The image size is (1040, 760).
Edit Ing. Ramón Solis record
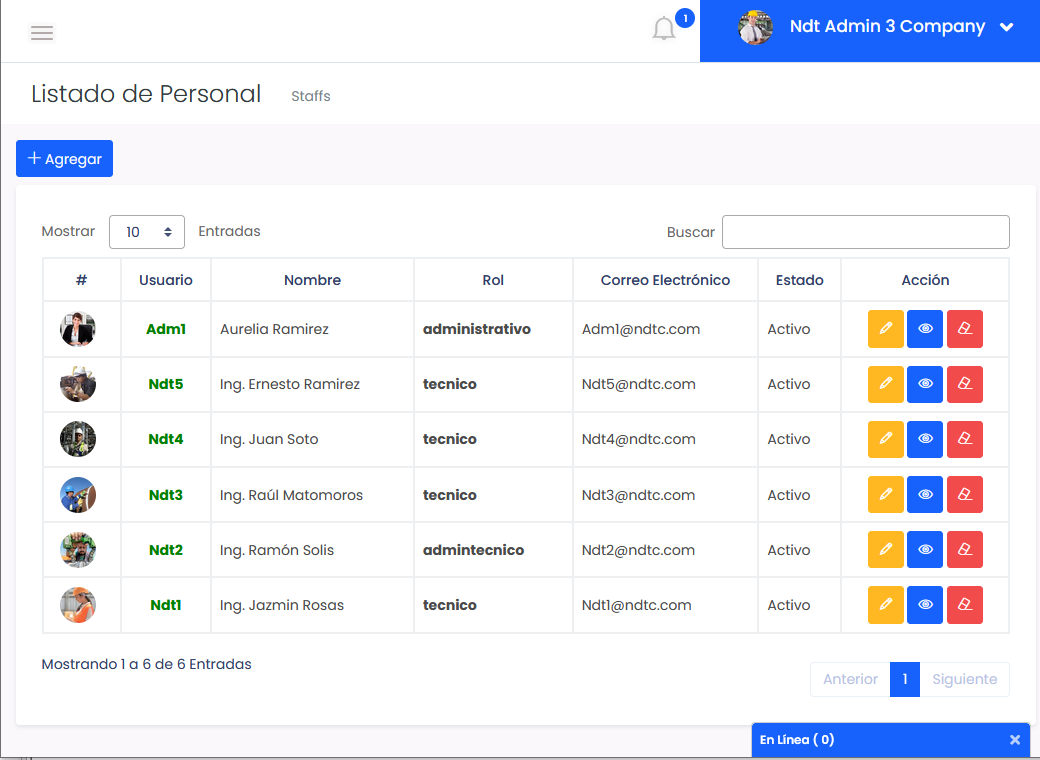[x=885, y=550]
